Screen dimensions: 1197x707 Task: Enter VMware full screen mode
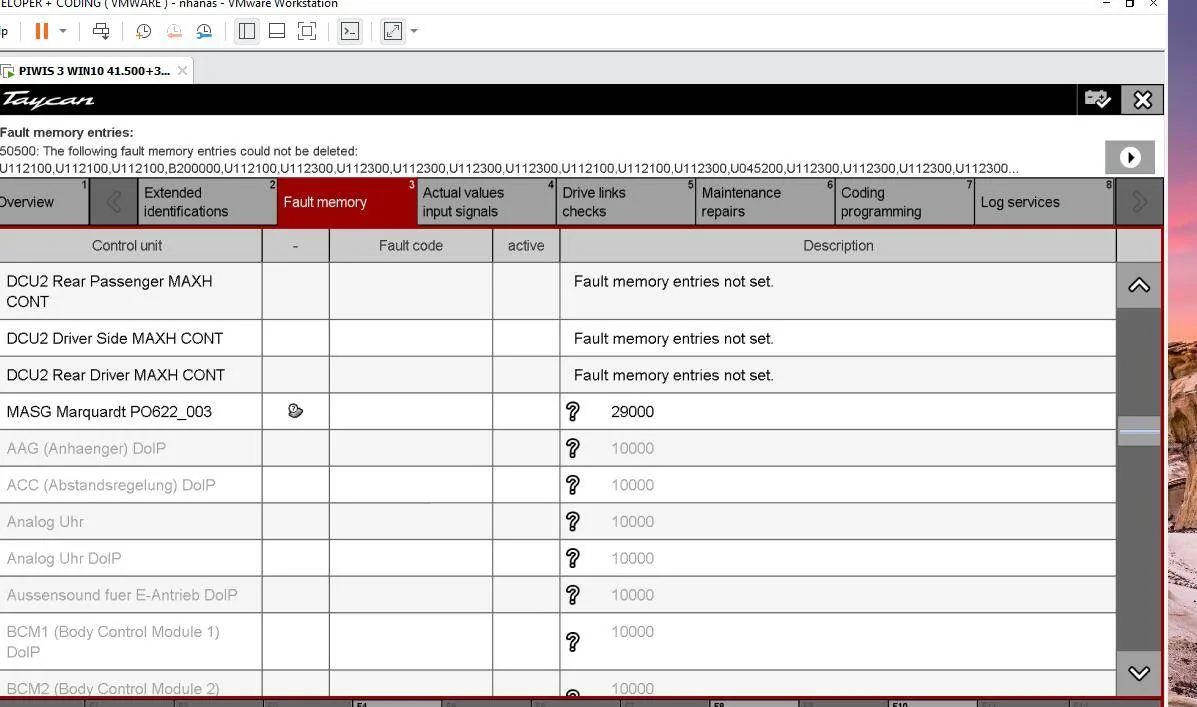[x=307, y=31]
